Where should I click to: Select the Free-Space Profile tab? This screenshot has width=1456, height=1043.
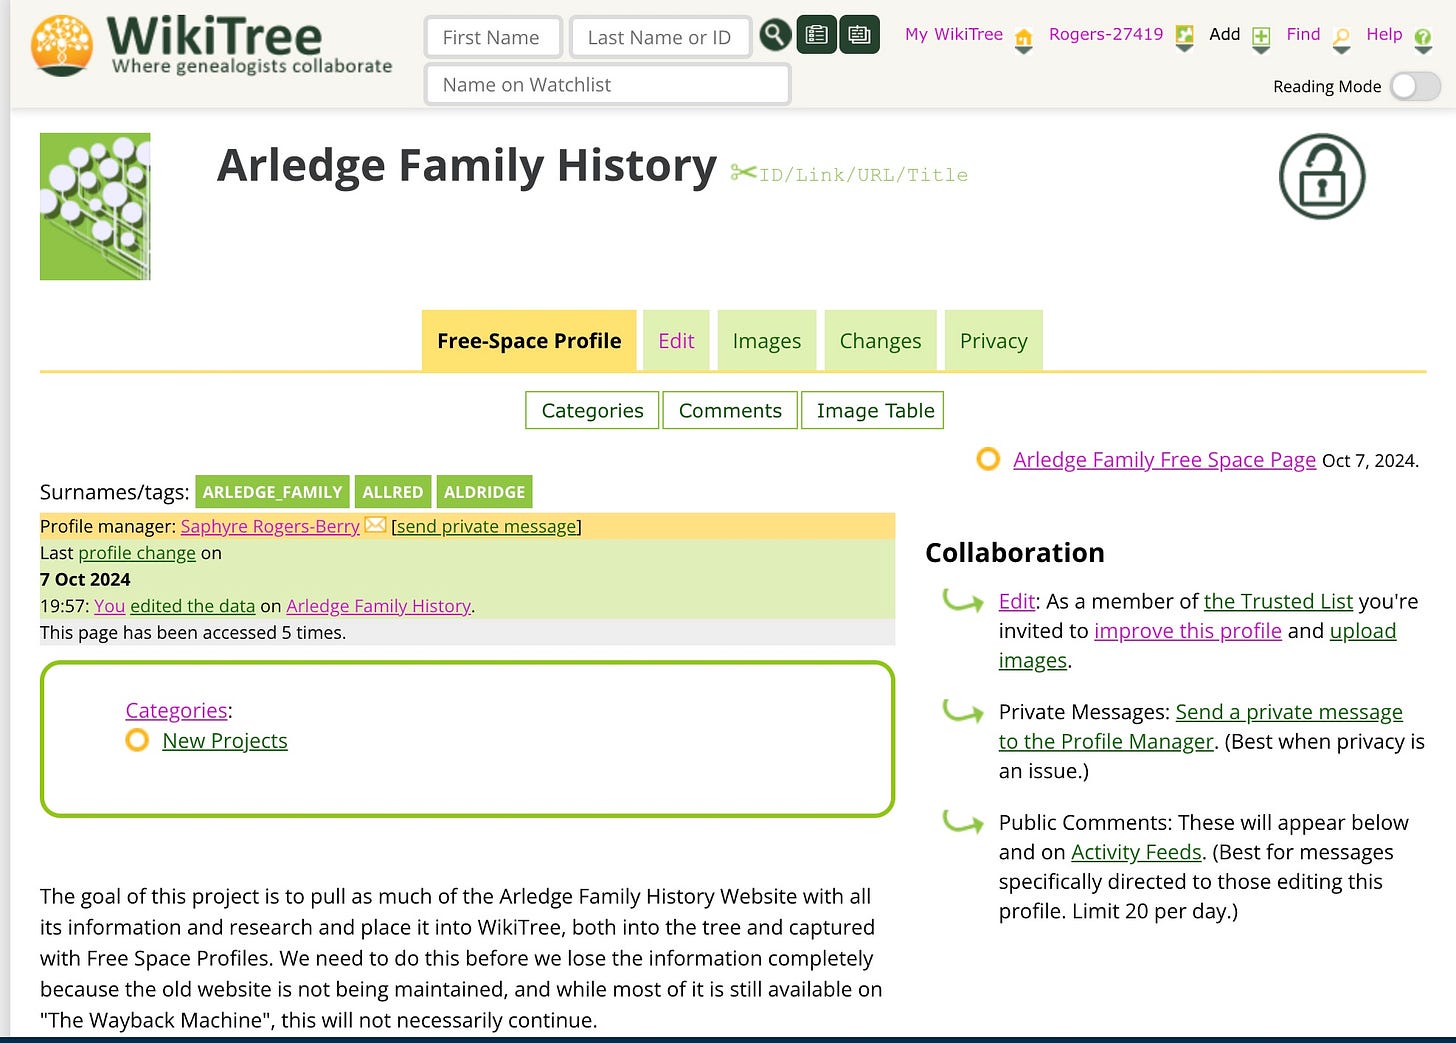[x=529, y=341]
